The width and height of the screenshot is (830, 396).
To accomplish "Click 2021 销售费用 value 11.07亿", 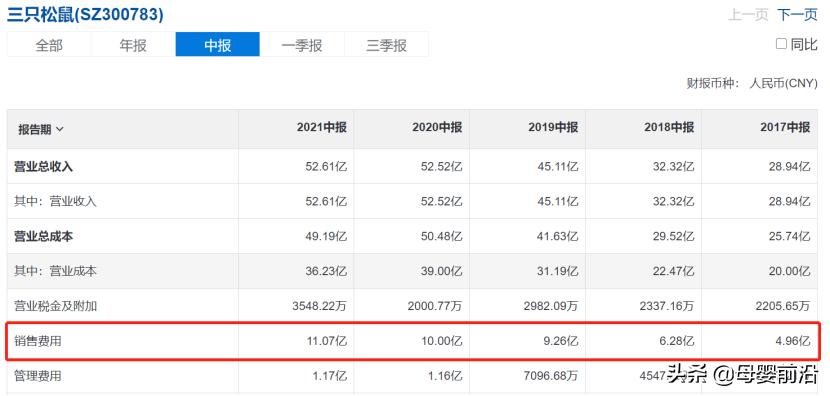I will [327, 341].
